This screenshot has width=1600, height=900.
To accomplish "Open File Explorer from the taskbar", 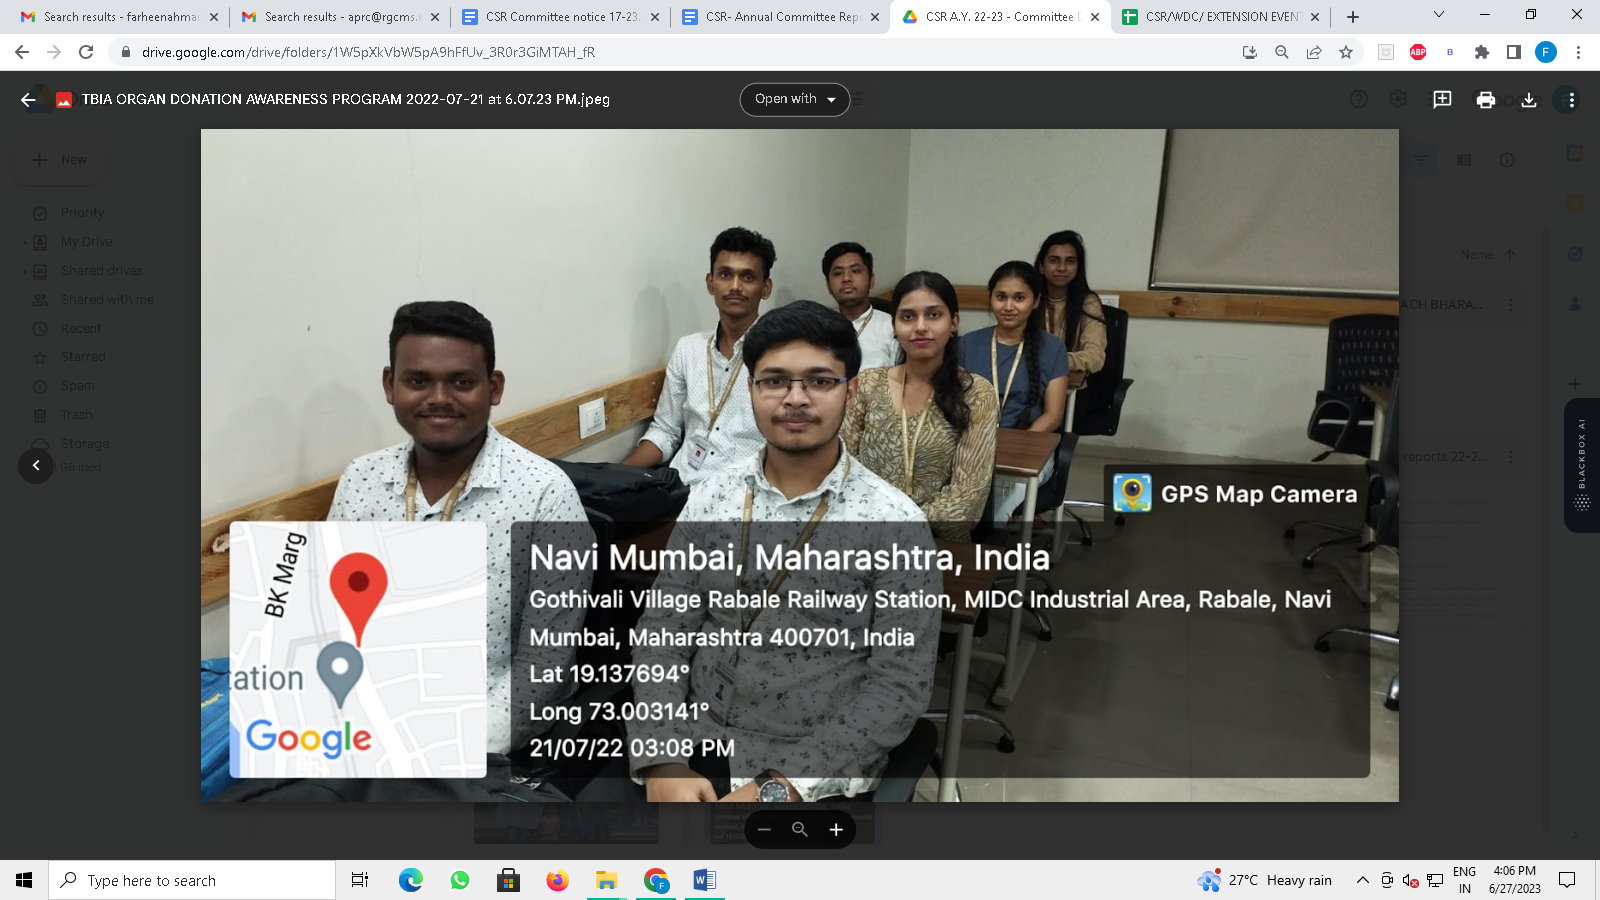I will [x=606, y=880].
